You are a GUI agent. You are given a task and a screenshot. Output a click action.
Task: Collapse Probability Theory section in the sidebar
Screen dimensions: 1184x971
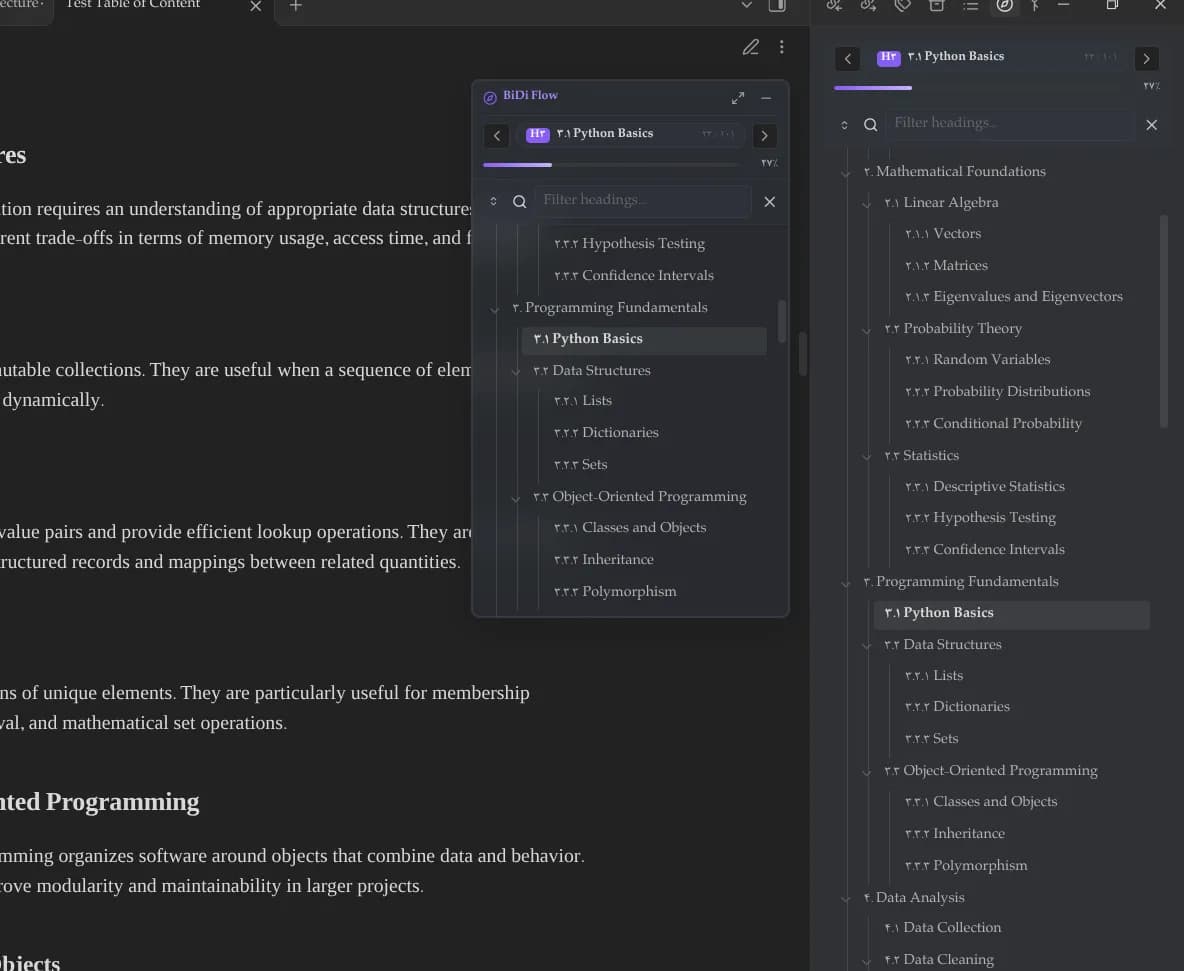pyautogui.click(x=866, y=330)
